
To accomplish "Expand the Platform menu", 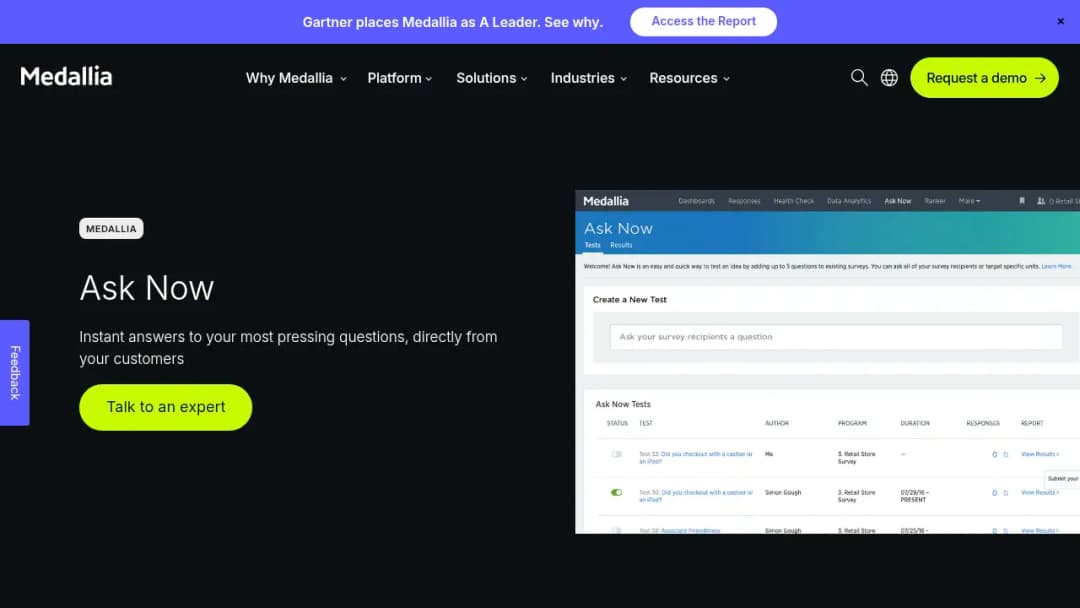I will pos(399,78).
